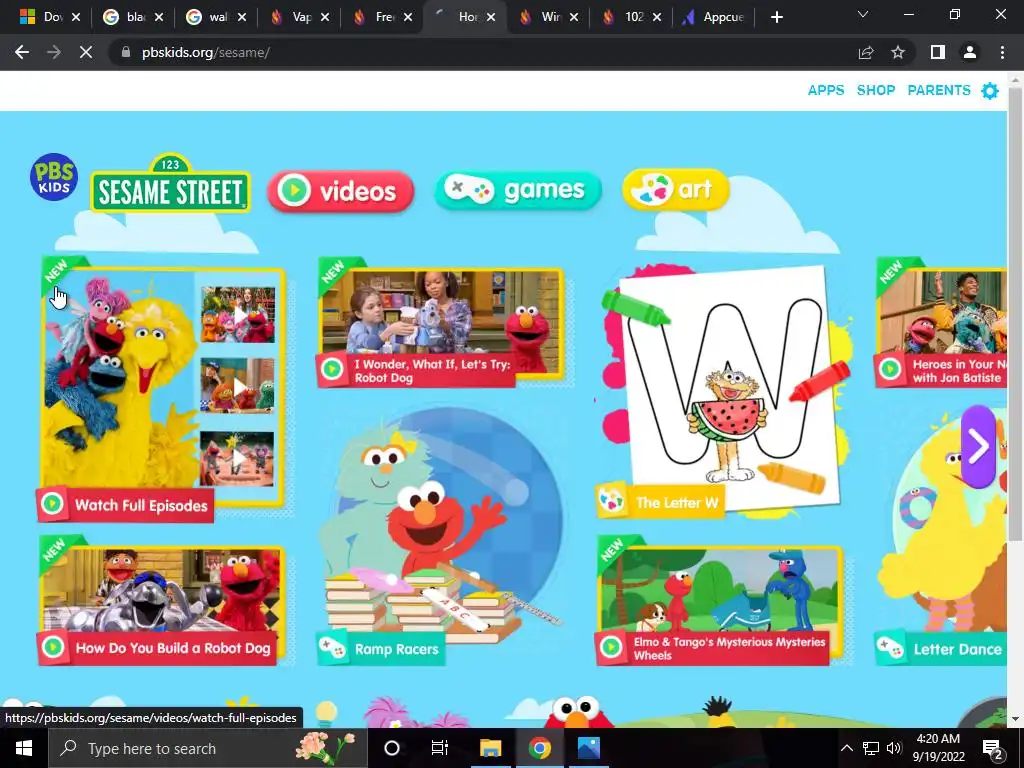
Task: Click the PBS Kids logo
Action: 54,177
